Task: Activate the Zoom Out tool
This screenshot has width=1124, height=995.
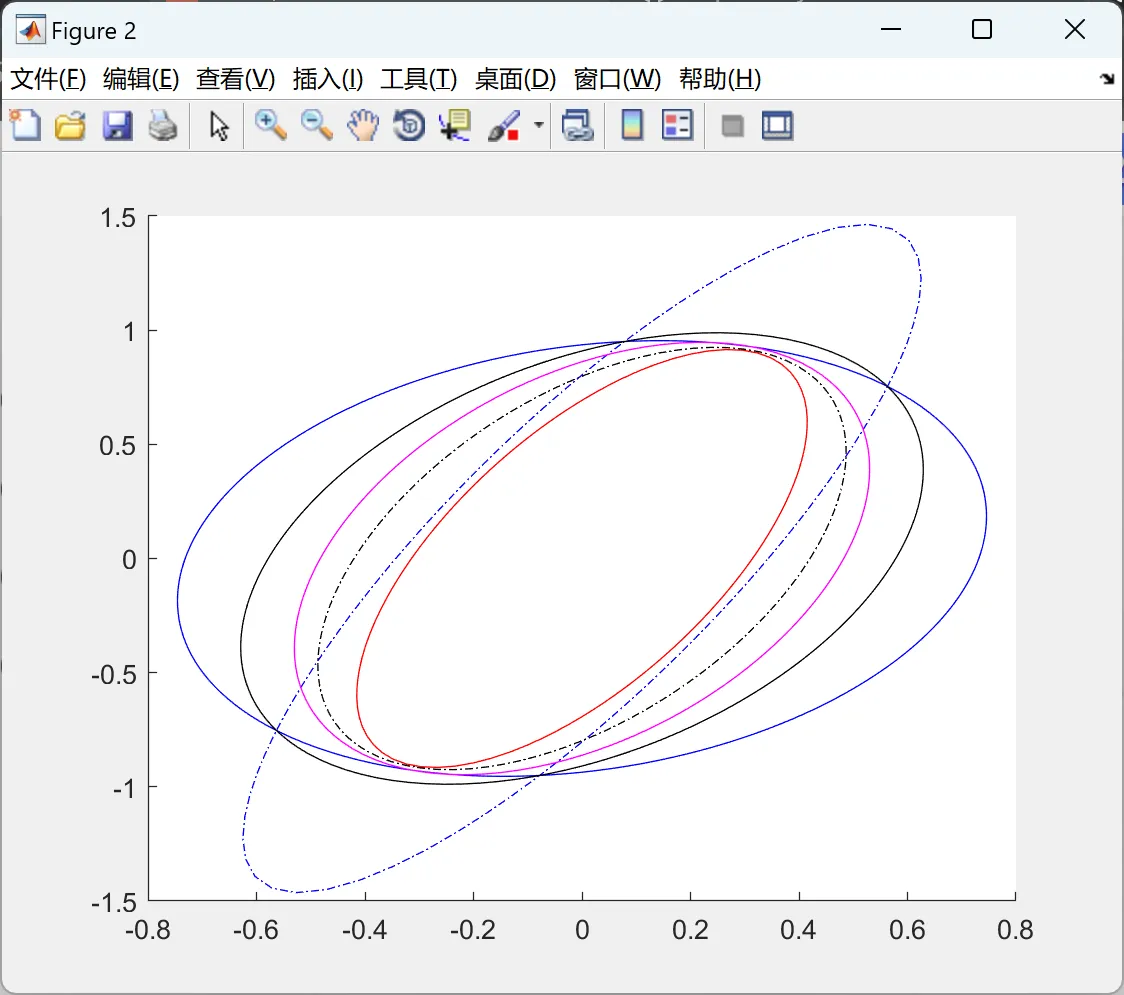Action: 316,125
